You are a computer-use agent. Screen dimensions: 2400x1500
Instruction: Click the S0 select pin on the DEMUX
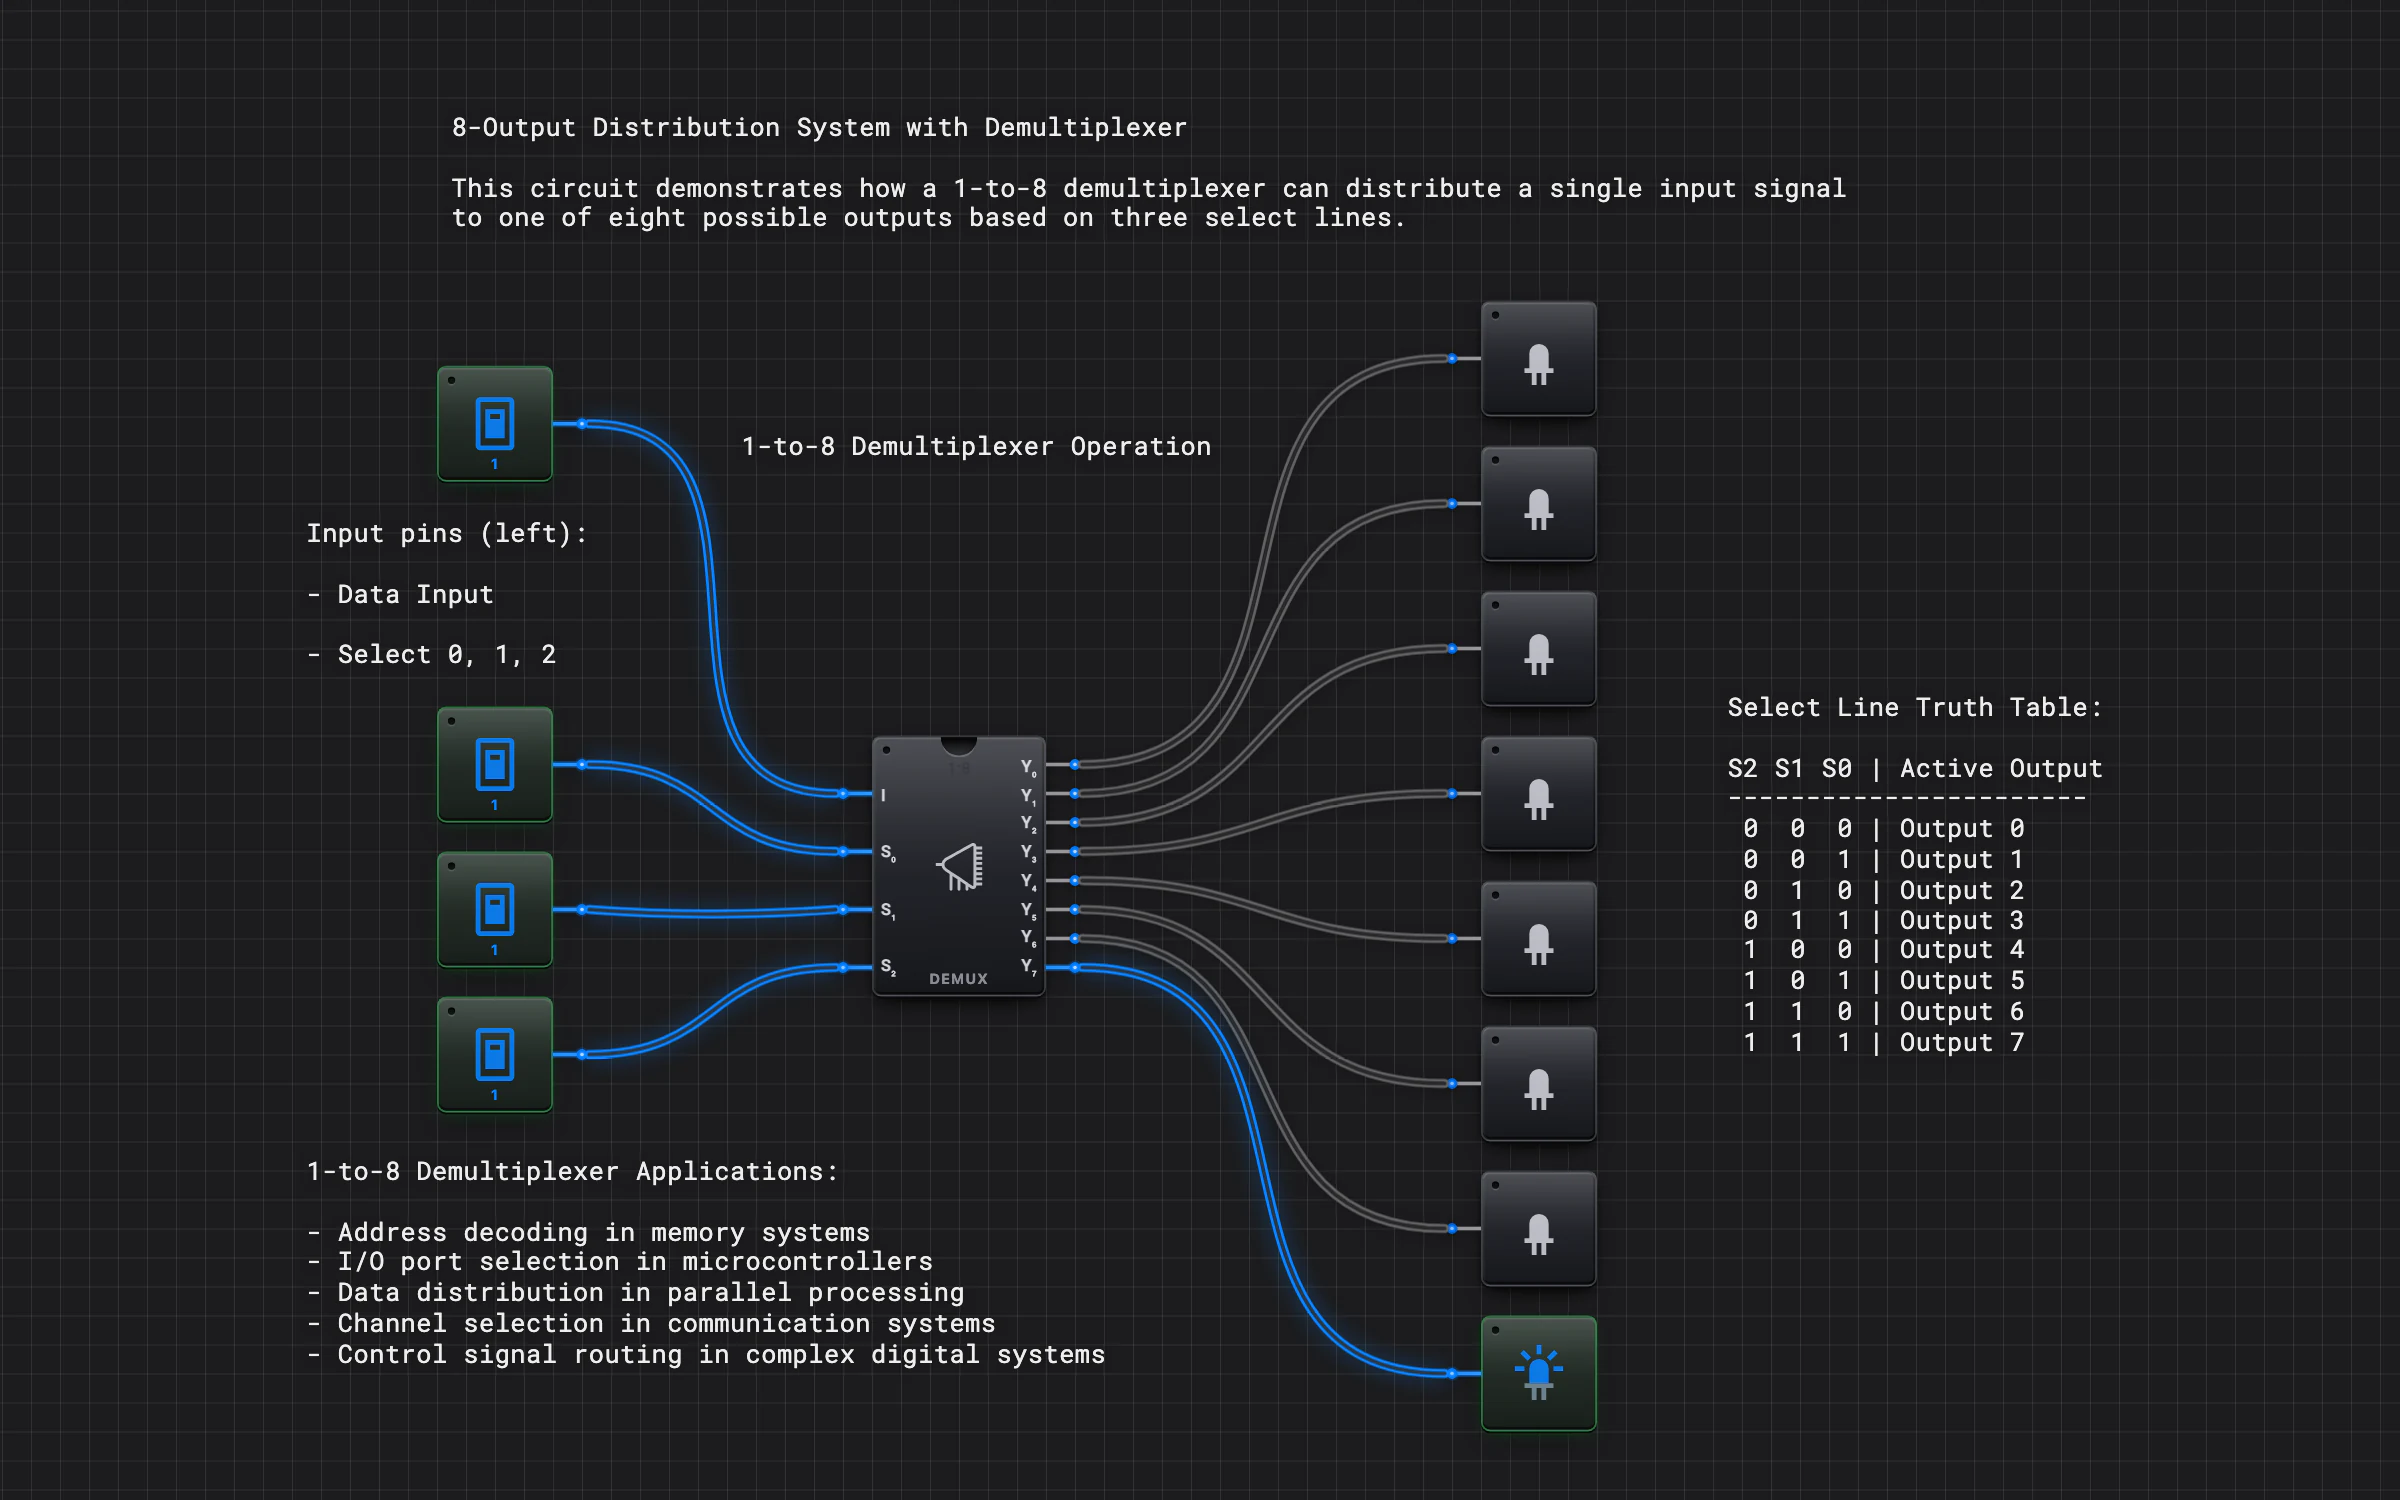[x=843, y=852]
